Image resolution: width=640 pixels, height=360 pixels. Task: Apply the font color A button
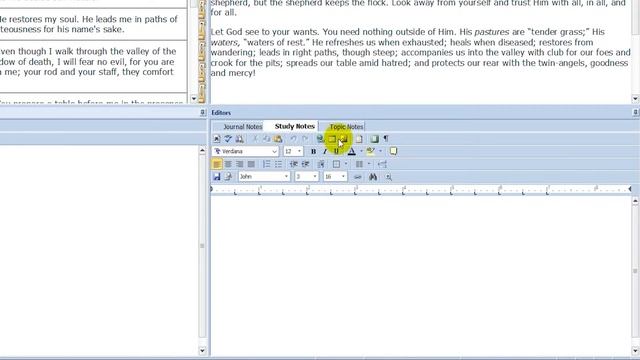tap(351, 151)
